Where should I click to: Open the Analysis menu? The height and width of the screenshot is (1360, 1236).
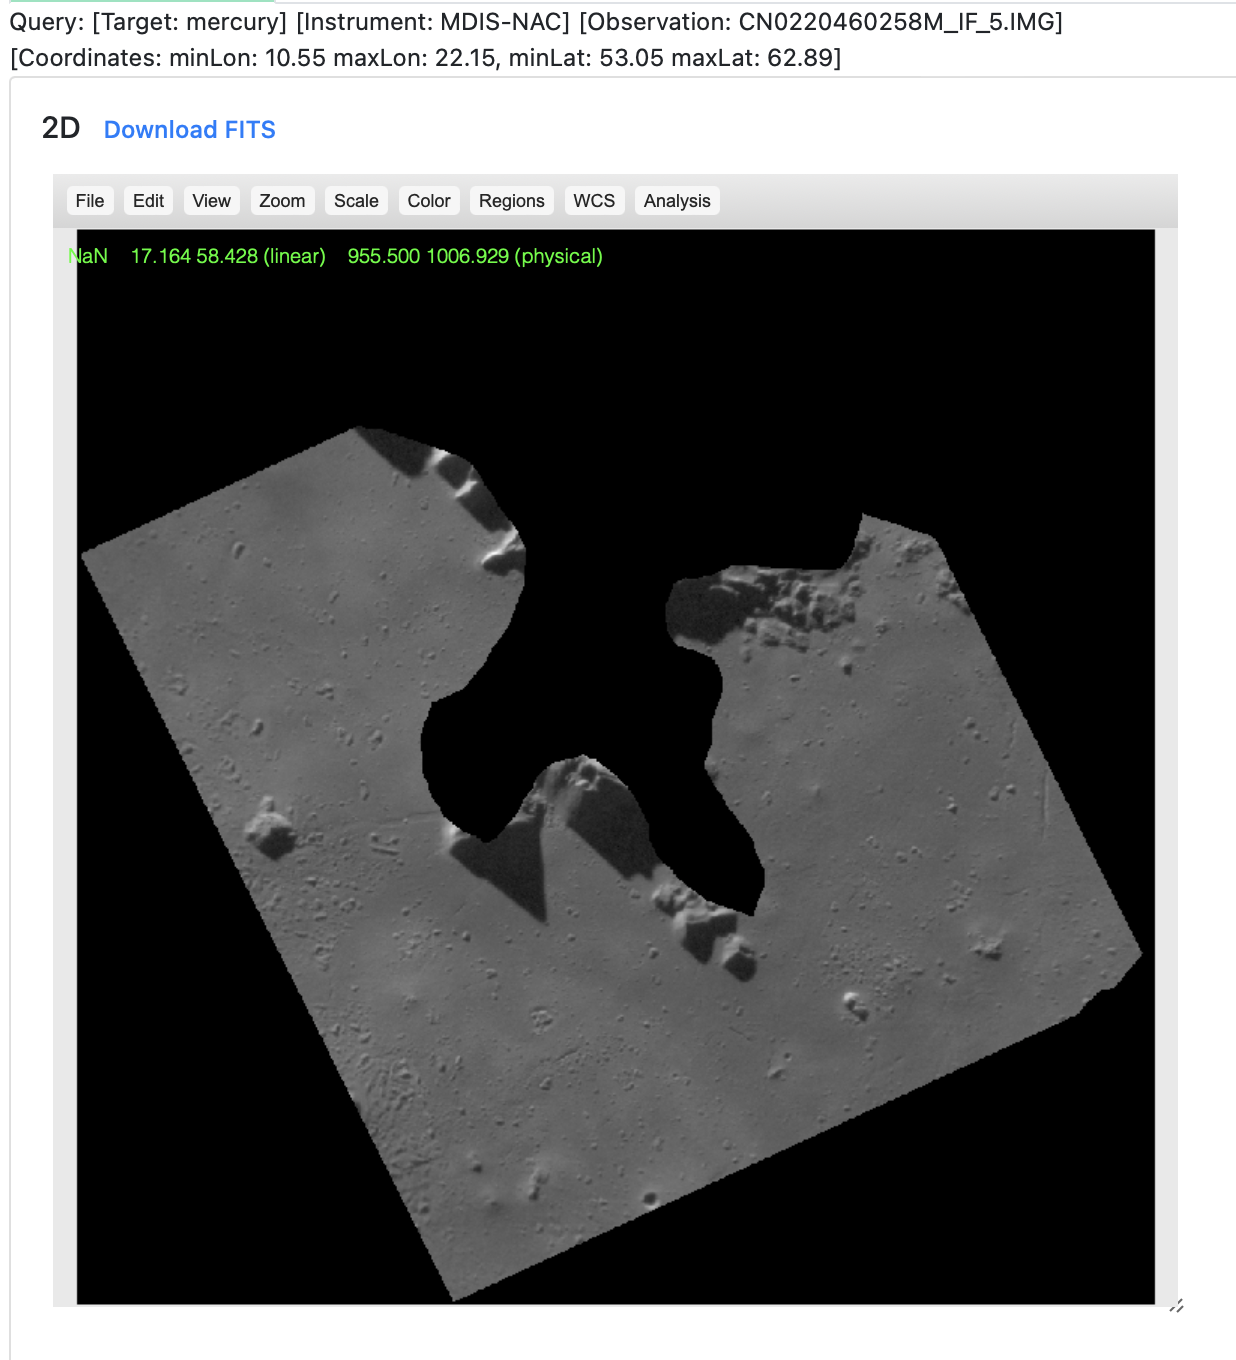[x=677, y=201]
